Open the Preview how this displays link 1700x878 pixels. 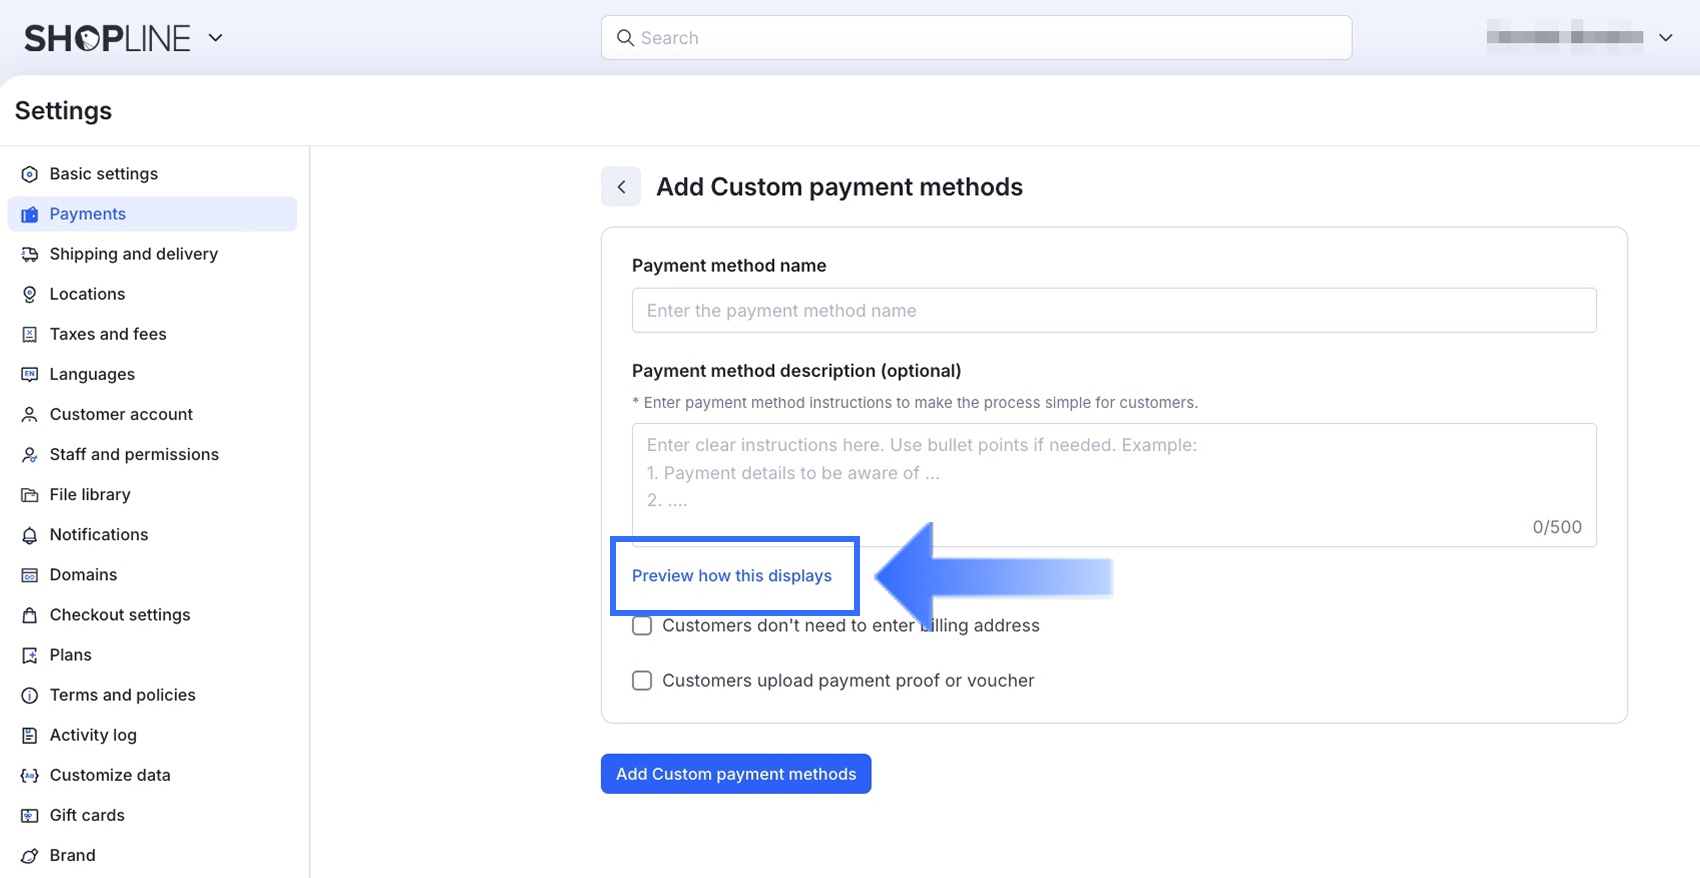732,576
